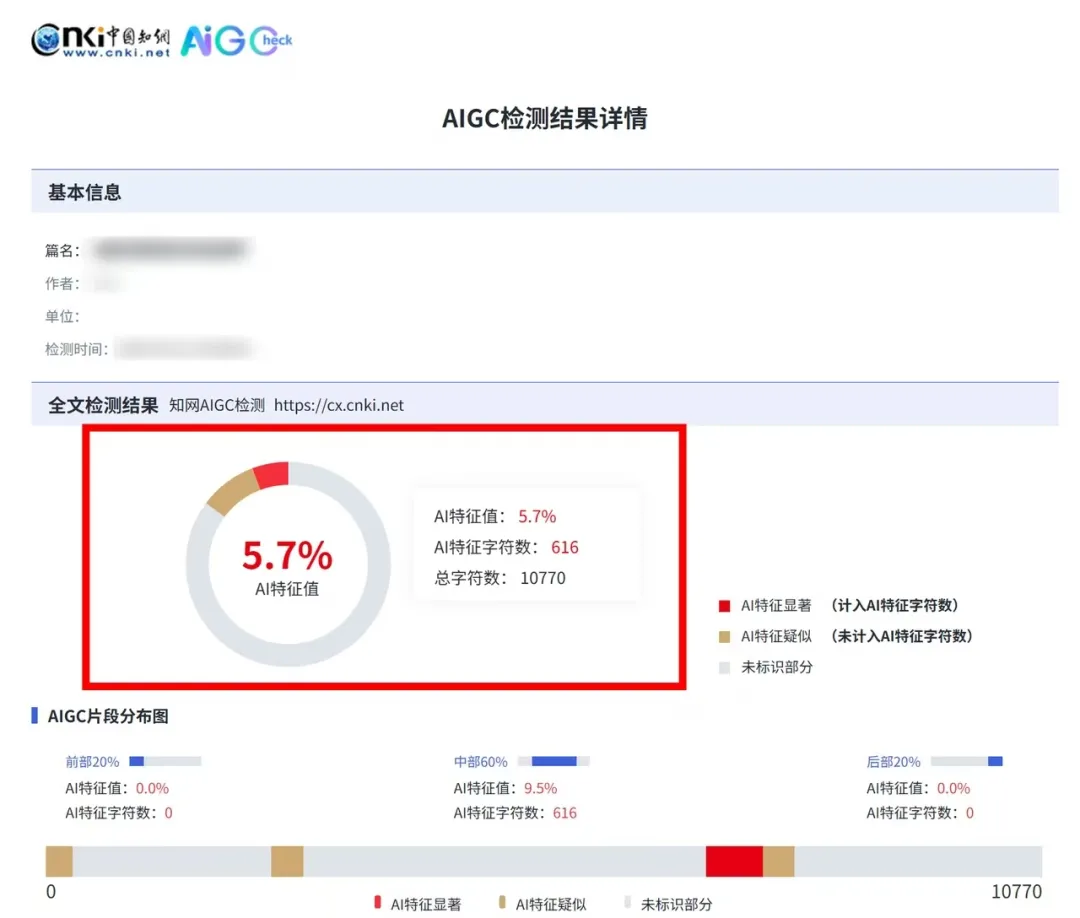Click the 0 axis label under the bar
The width and height of the screenshot is (1080, 918).
[51, 892]
